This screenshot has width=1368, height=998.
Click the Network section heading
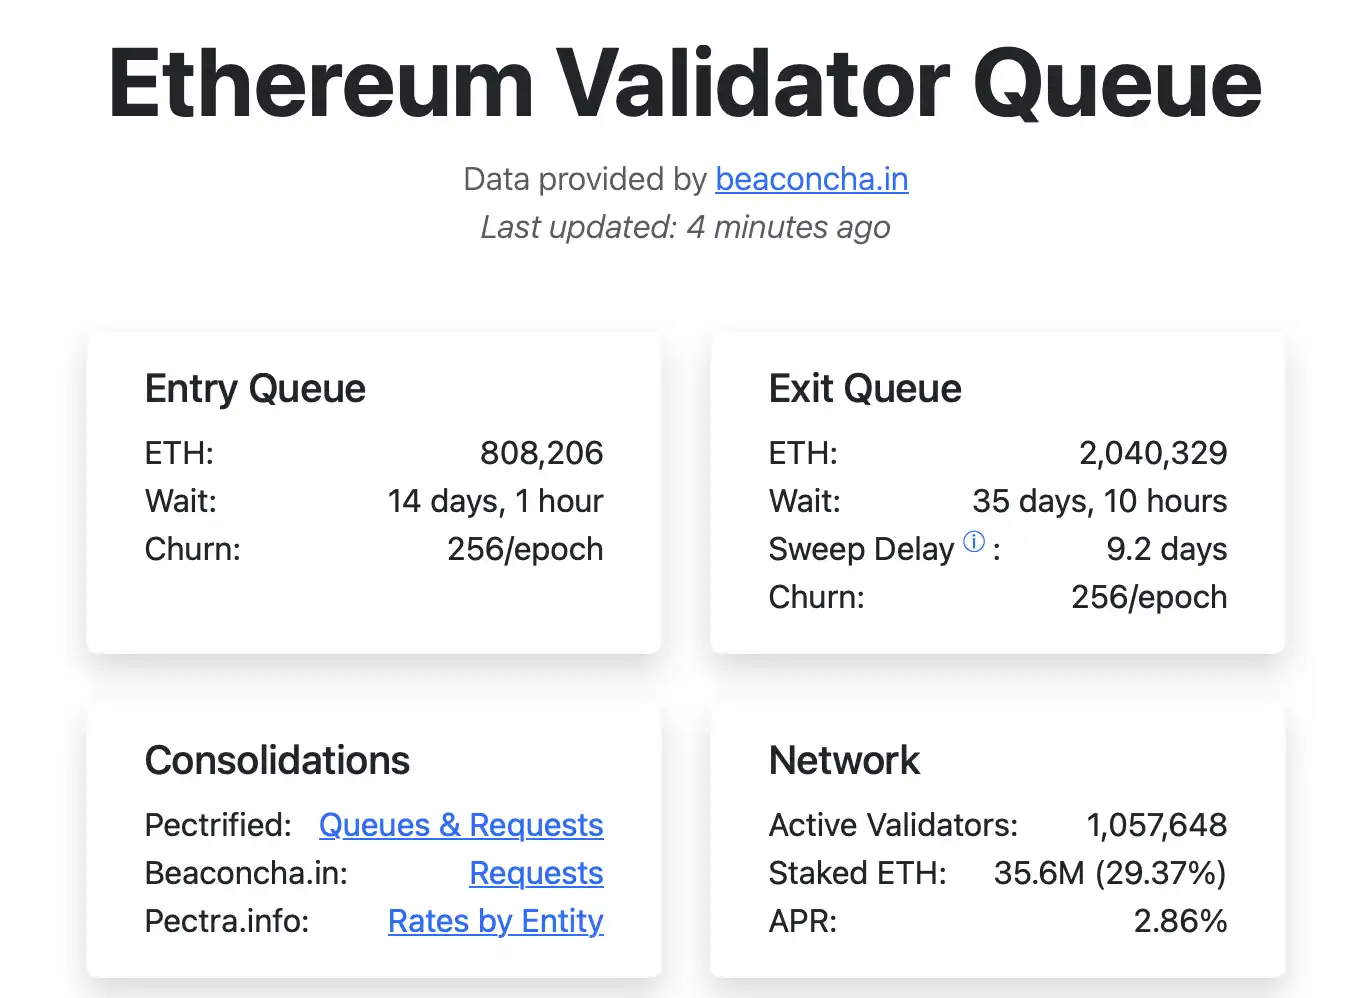(x=844, y=760)
